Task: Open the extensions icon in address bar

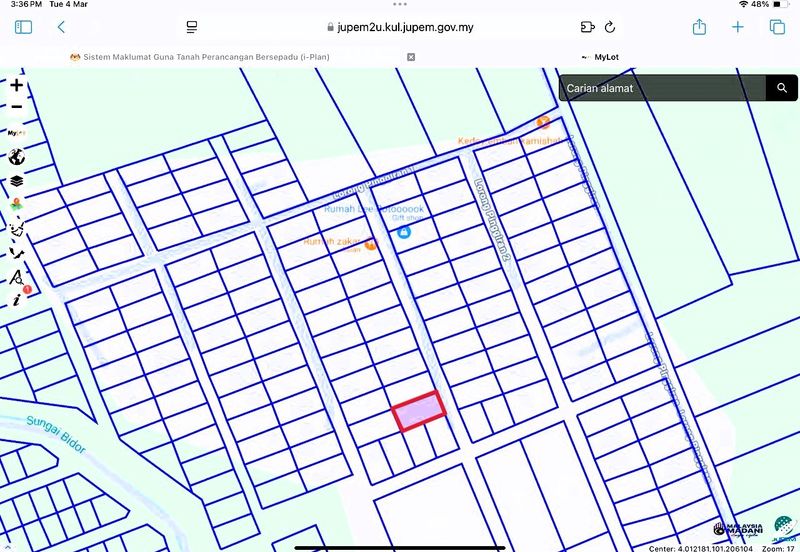Action: [x=588, y=27]
